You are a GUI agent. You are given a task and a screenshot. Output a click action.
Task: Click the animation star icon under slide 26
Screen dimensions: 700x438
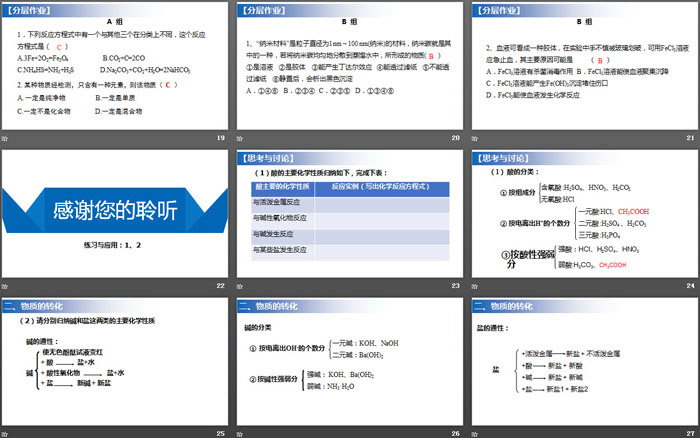pos(240,432)
